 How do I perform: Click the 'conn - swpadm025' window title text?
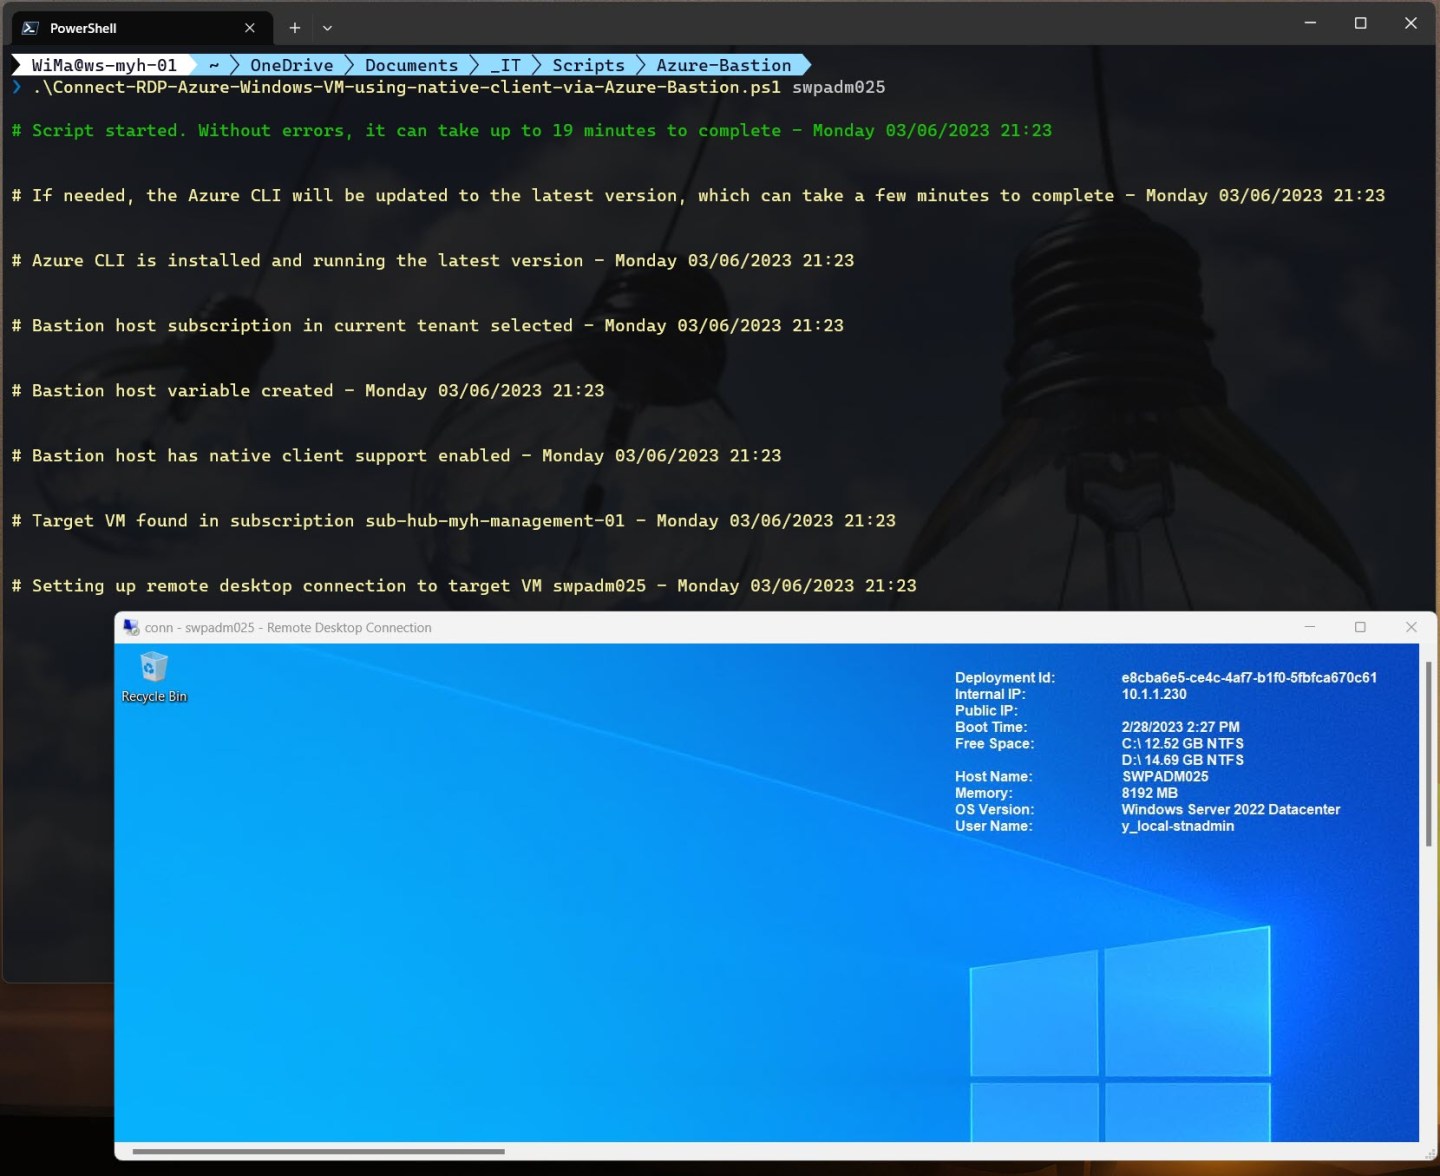click(x=288, y=627)
